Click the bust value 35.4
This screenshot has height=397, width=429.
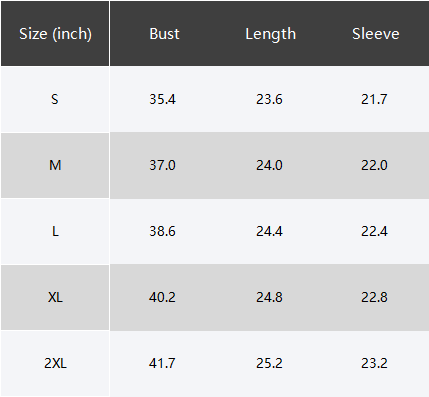(x=162, y=99)
